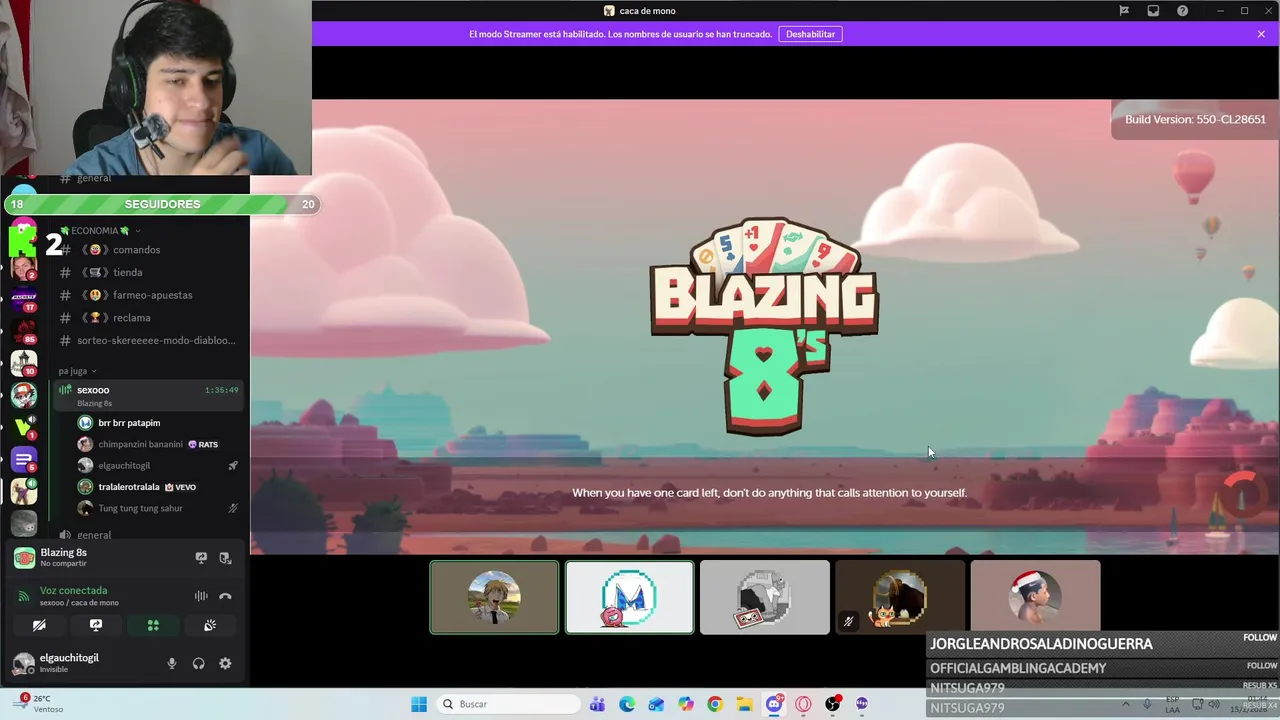Image resolution: width=1280 pixels, height=720 pixels.
Task: Select the first participant tile with blond avatar
Action: pos(494,597)
